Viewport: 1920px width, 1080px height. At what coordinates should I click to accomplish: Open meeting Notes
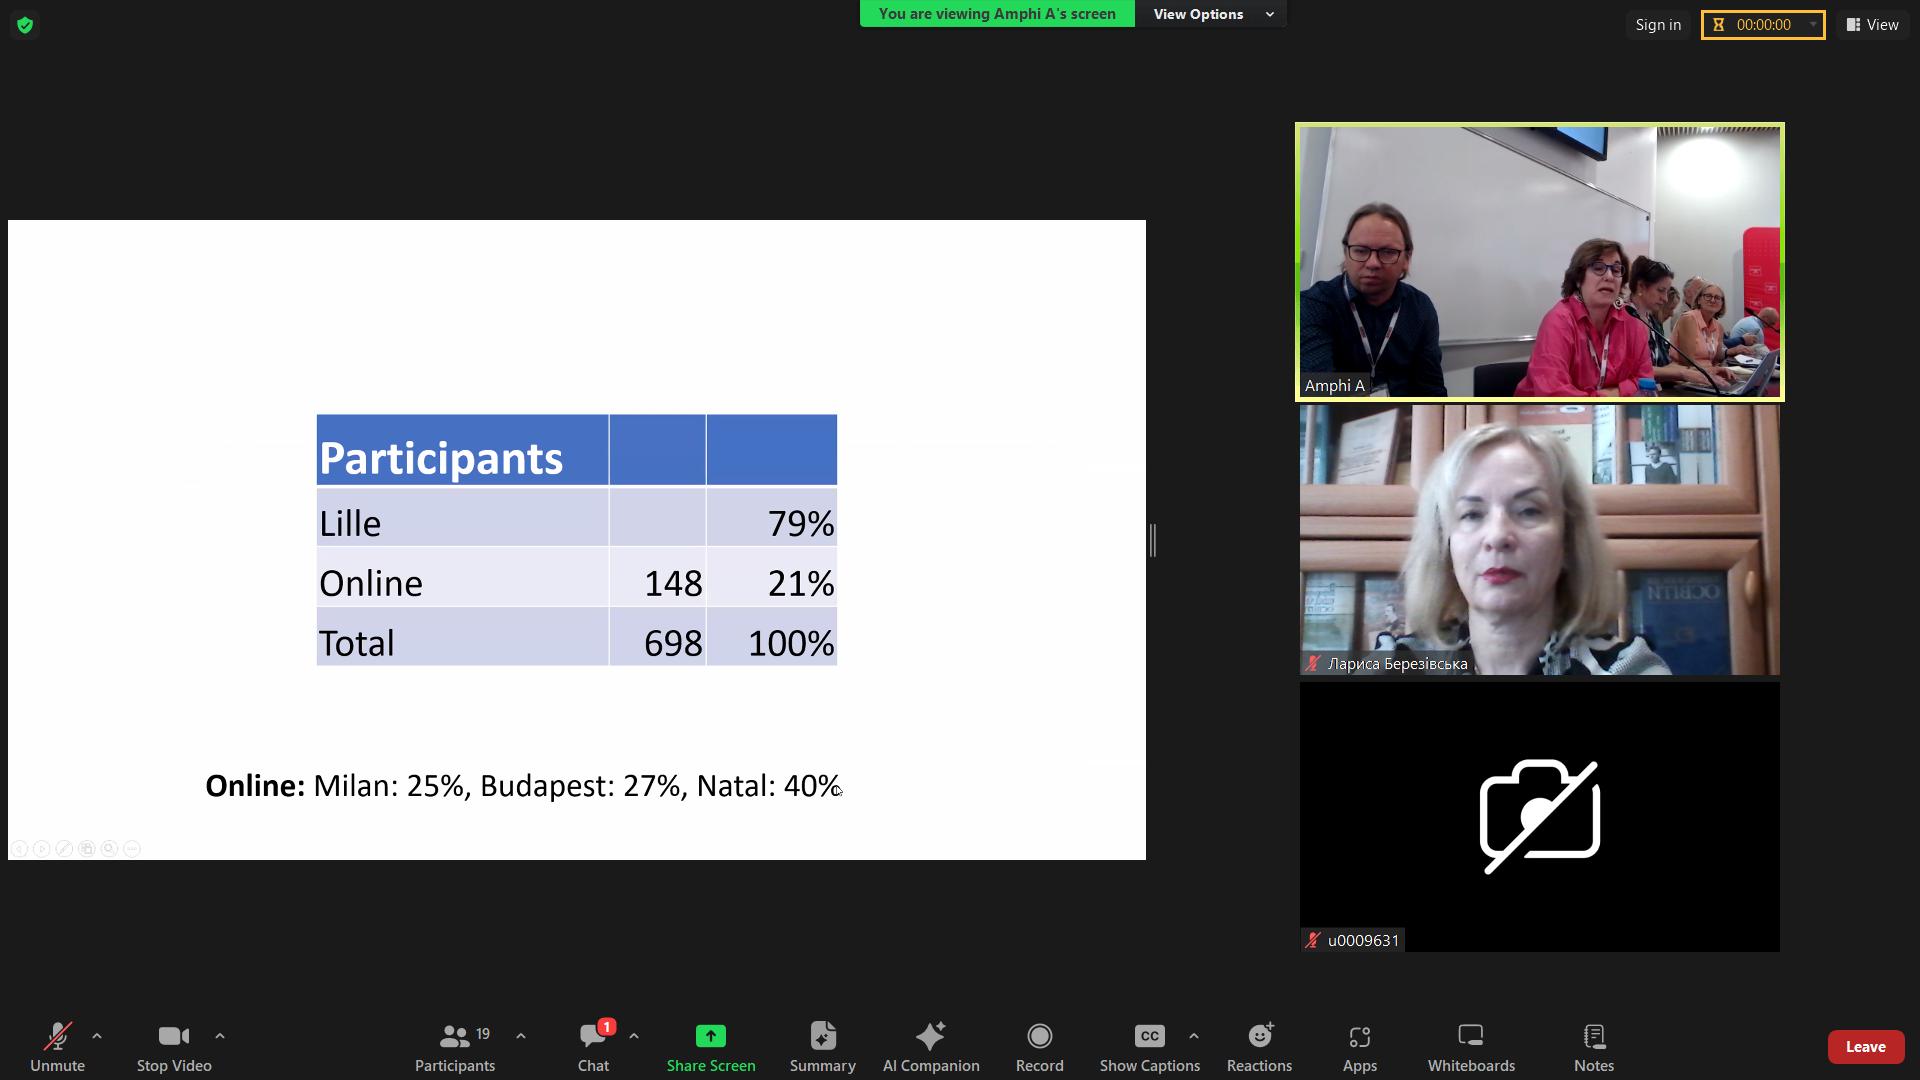click(1594, 1047)
